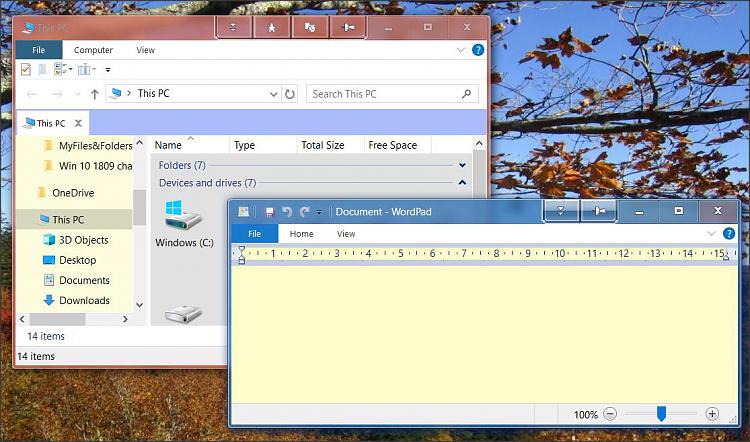Viewport: 750px width, 442px height.
Task: Open the WordPad View tab
Action: point(346,233)
